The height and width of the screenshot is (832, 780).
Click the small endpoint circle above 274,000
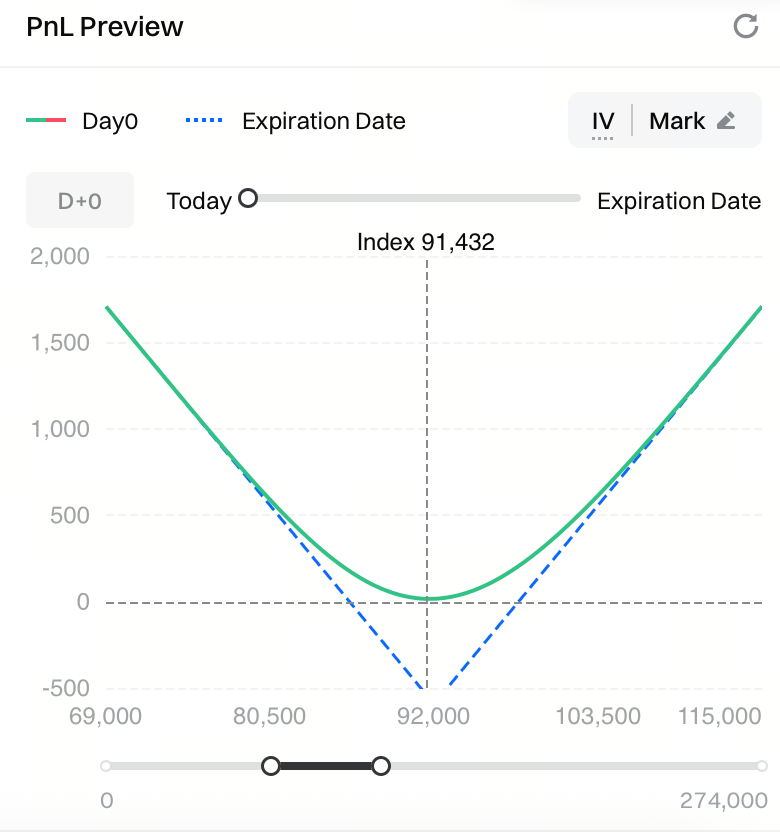(761, 766)
